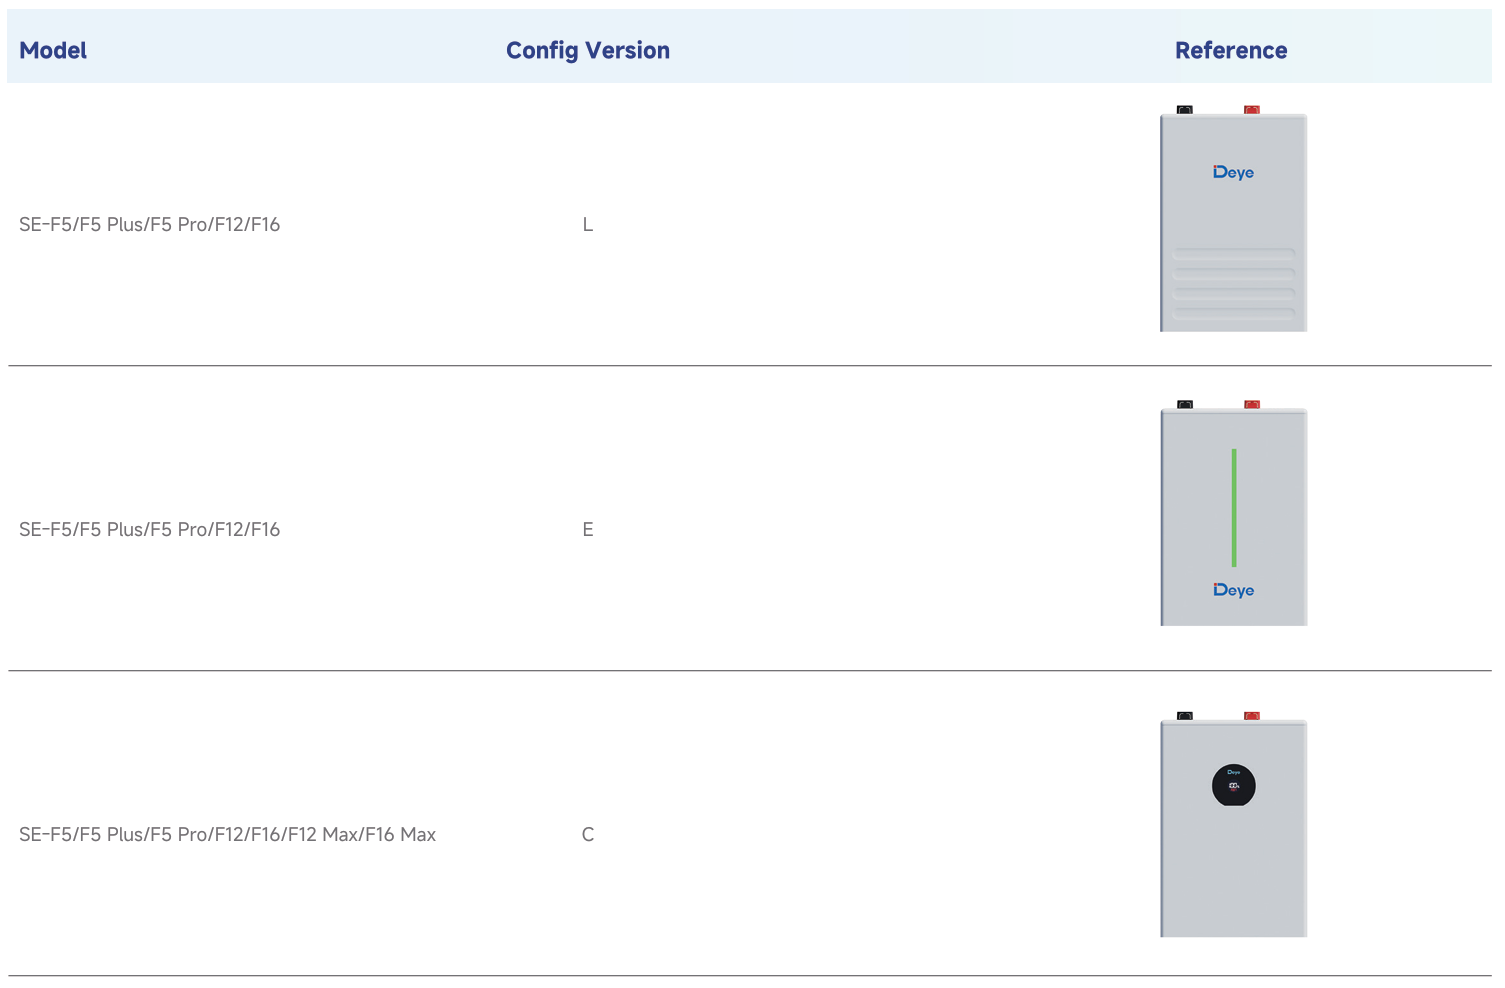
Task: Click the model text containing F12 Max/F16 Max
Action: [x=227, y=835]
